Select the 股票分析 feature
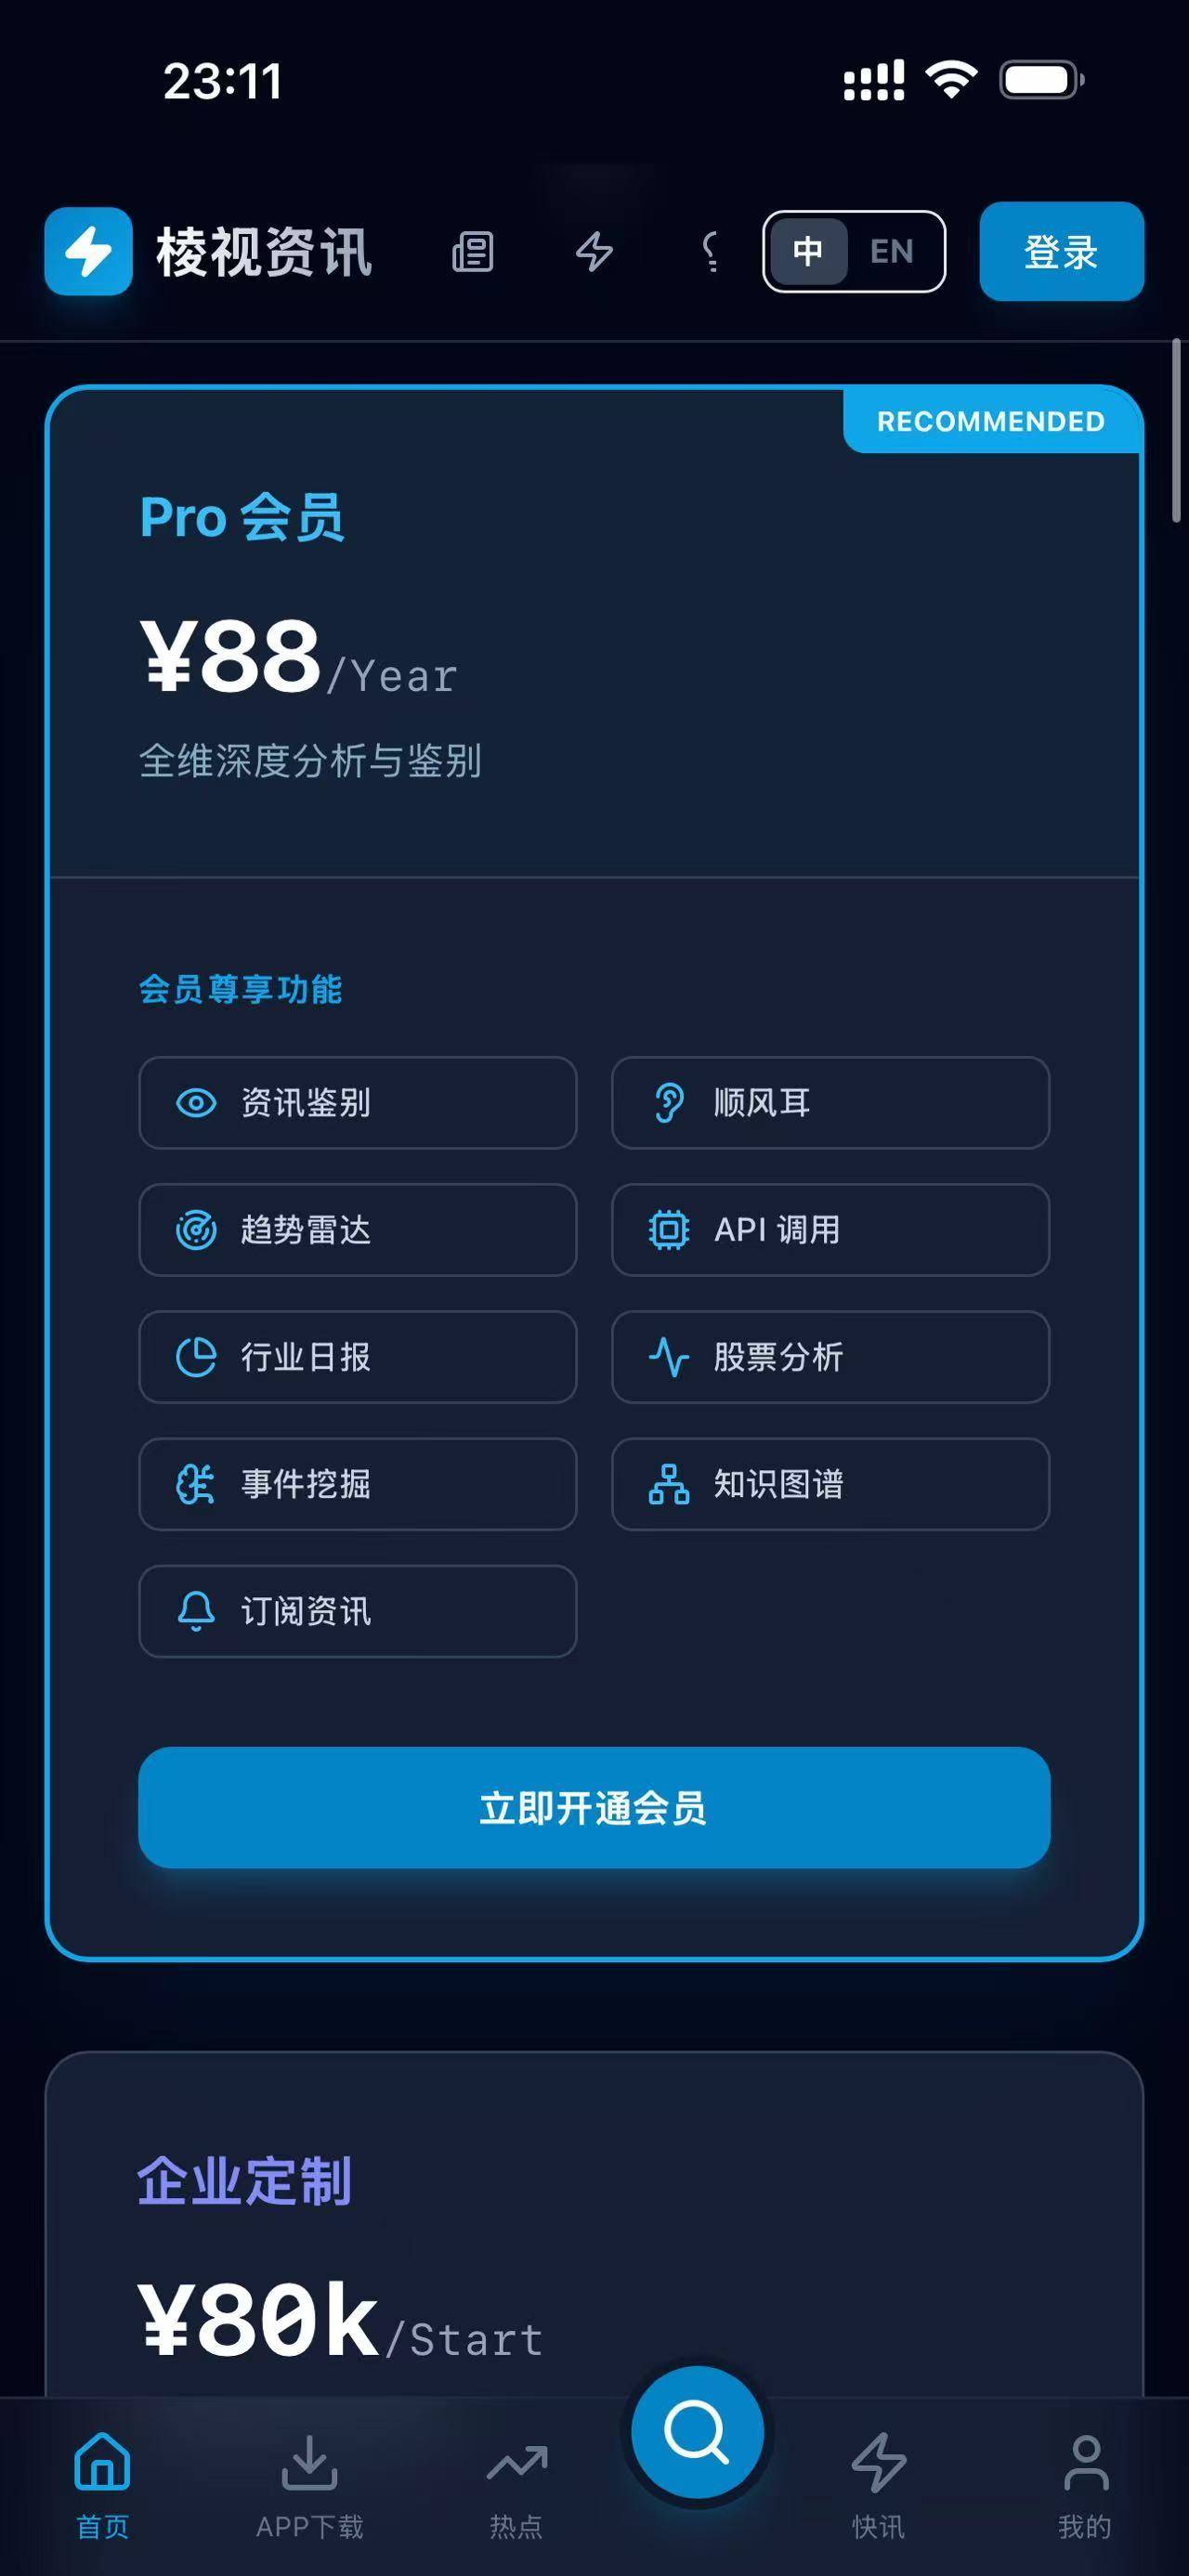1189x2576 pixels. (830, 1357)
